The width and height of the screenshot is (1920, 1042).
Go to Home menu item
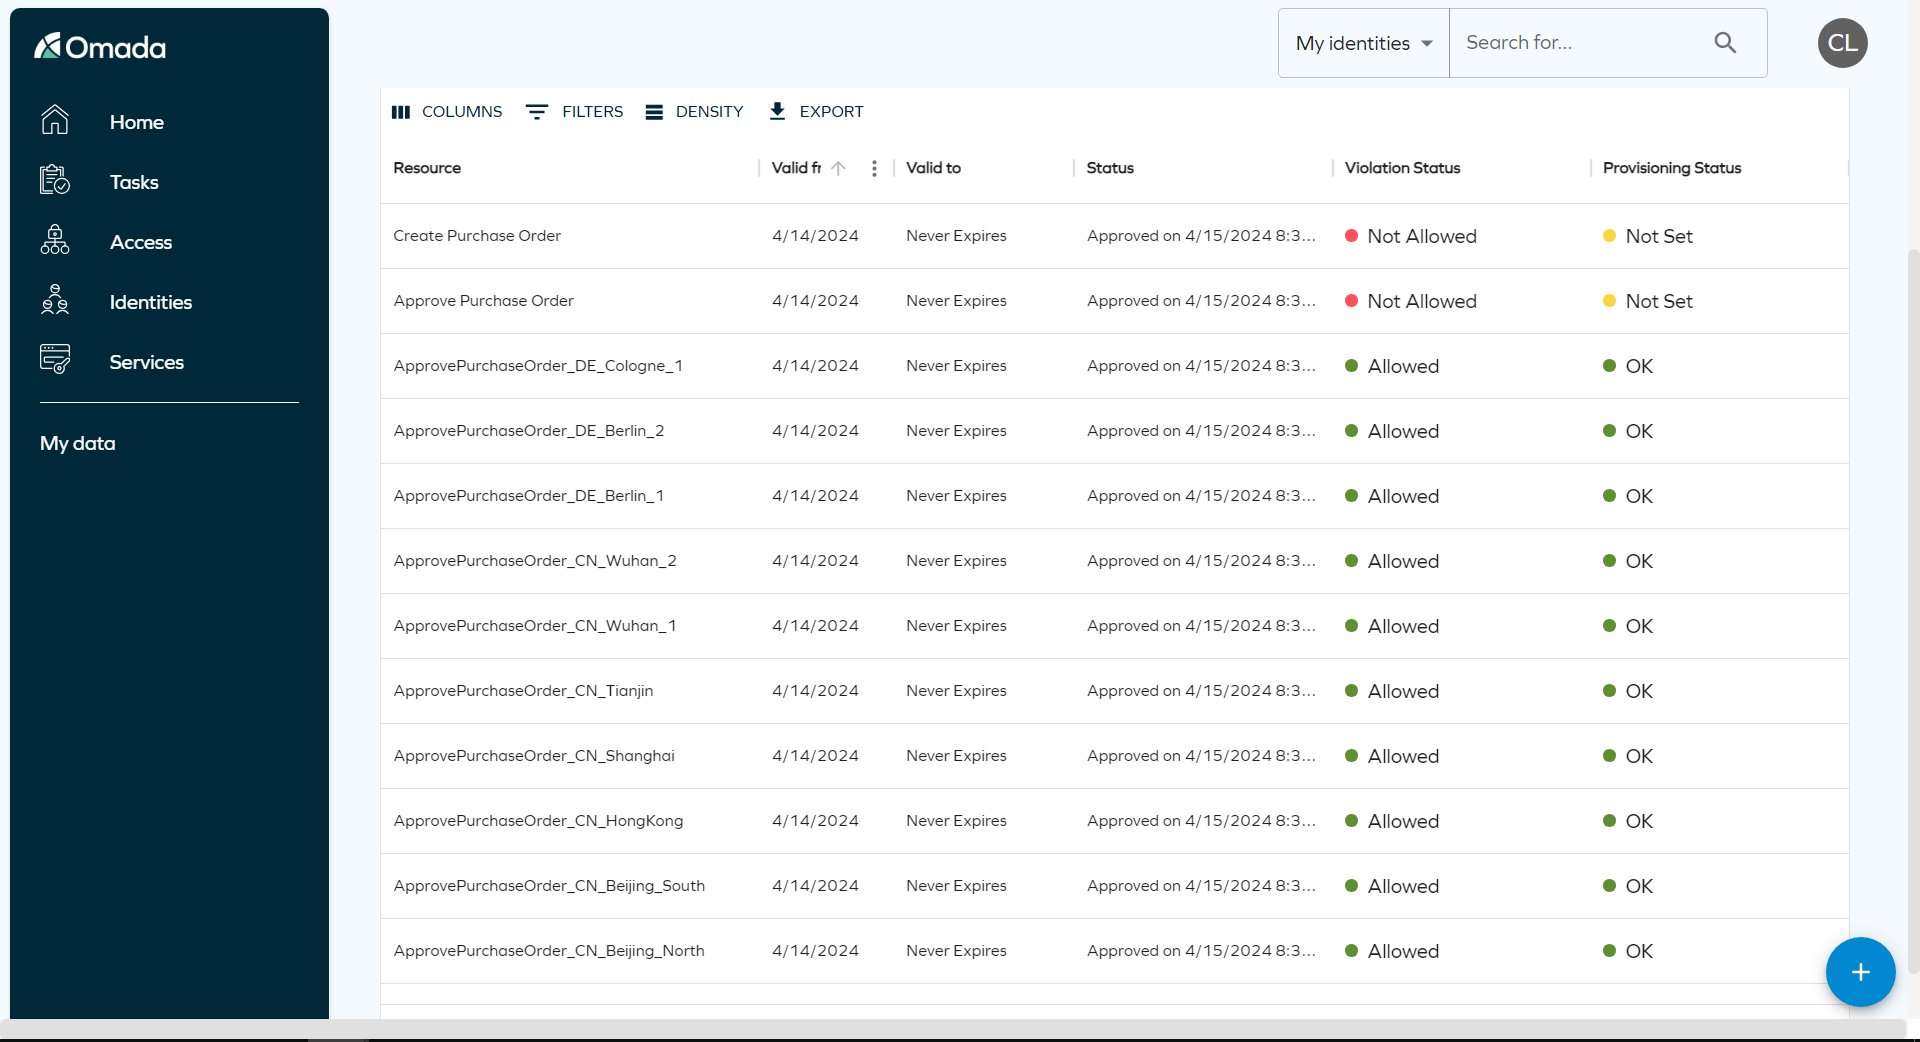tap(137, 122)
